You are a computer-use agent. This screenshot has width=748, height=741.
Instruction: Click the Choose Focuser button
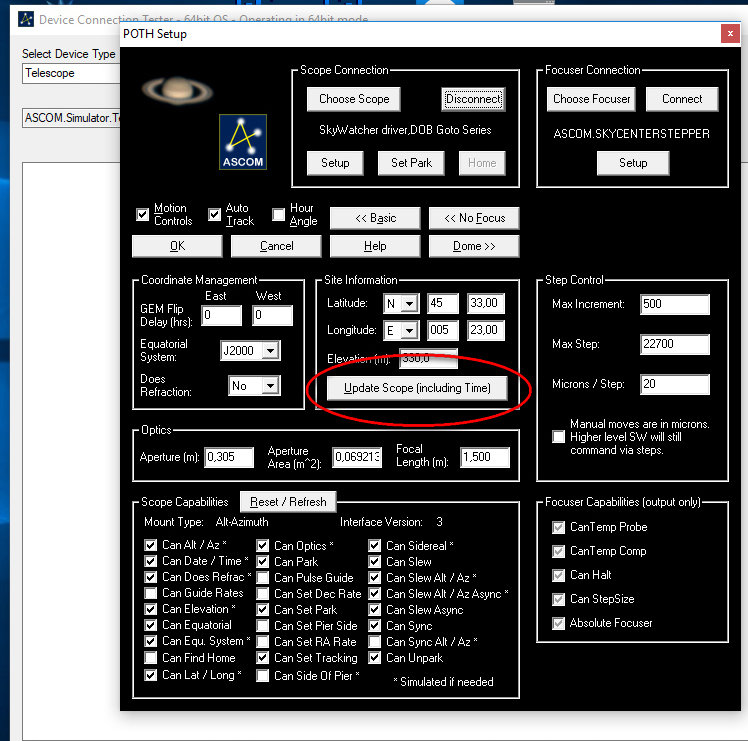pyautogui.click(x=591, y=99)
